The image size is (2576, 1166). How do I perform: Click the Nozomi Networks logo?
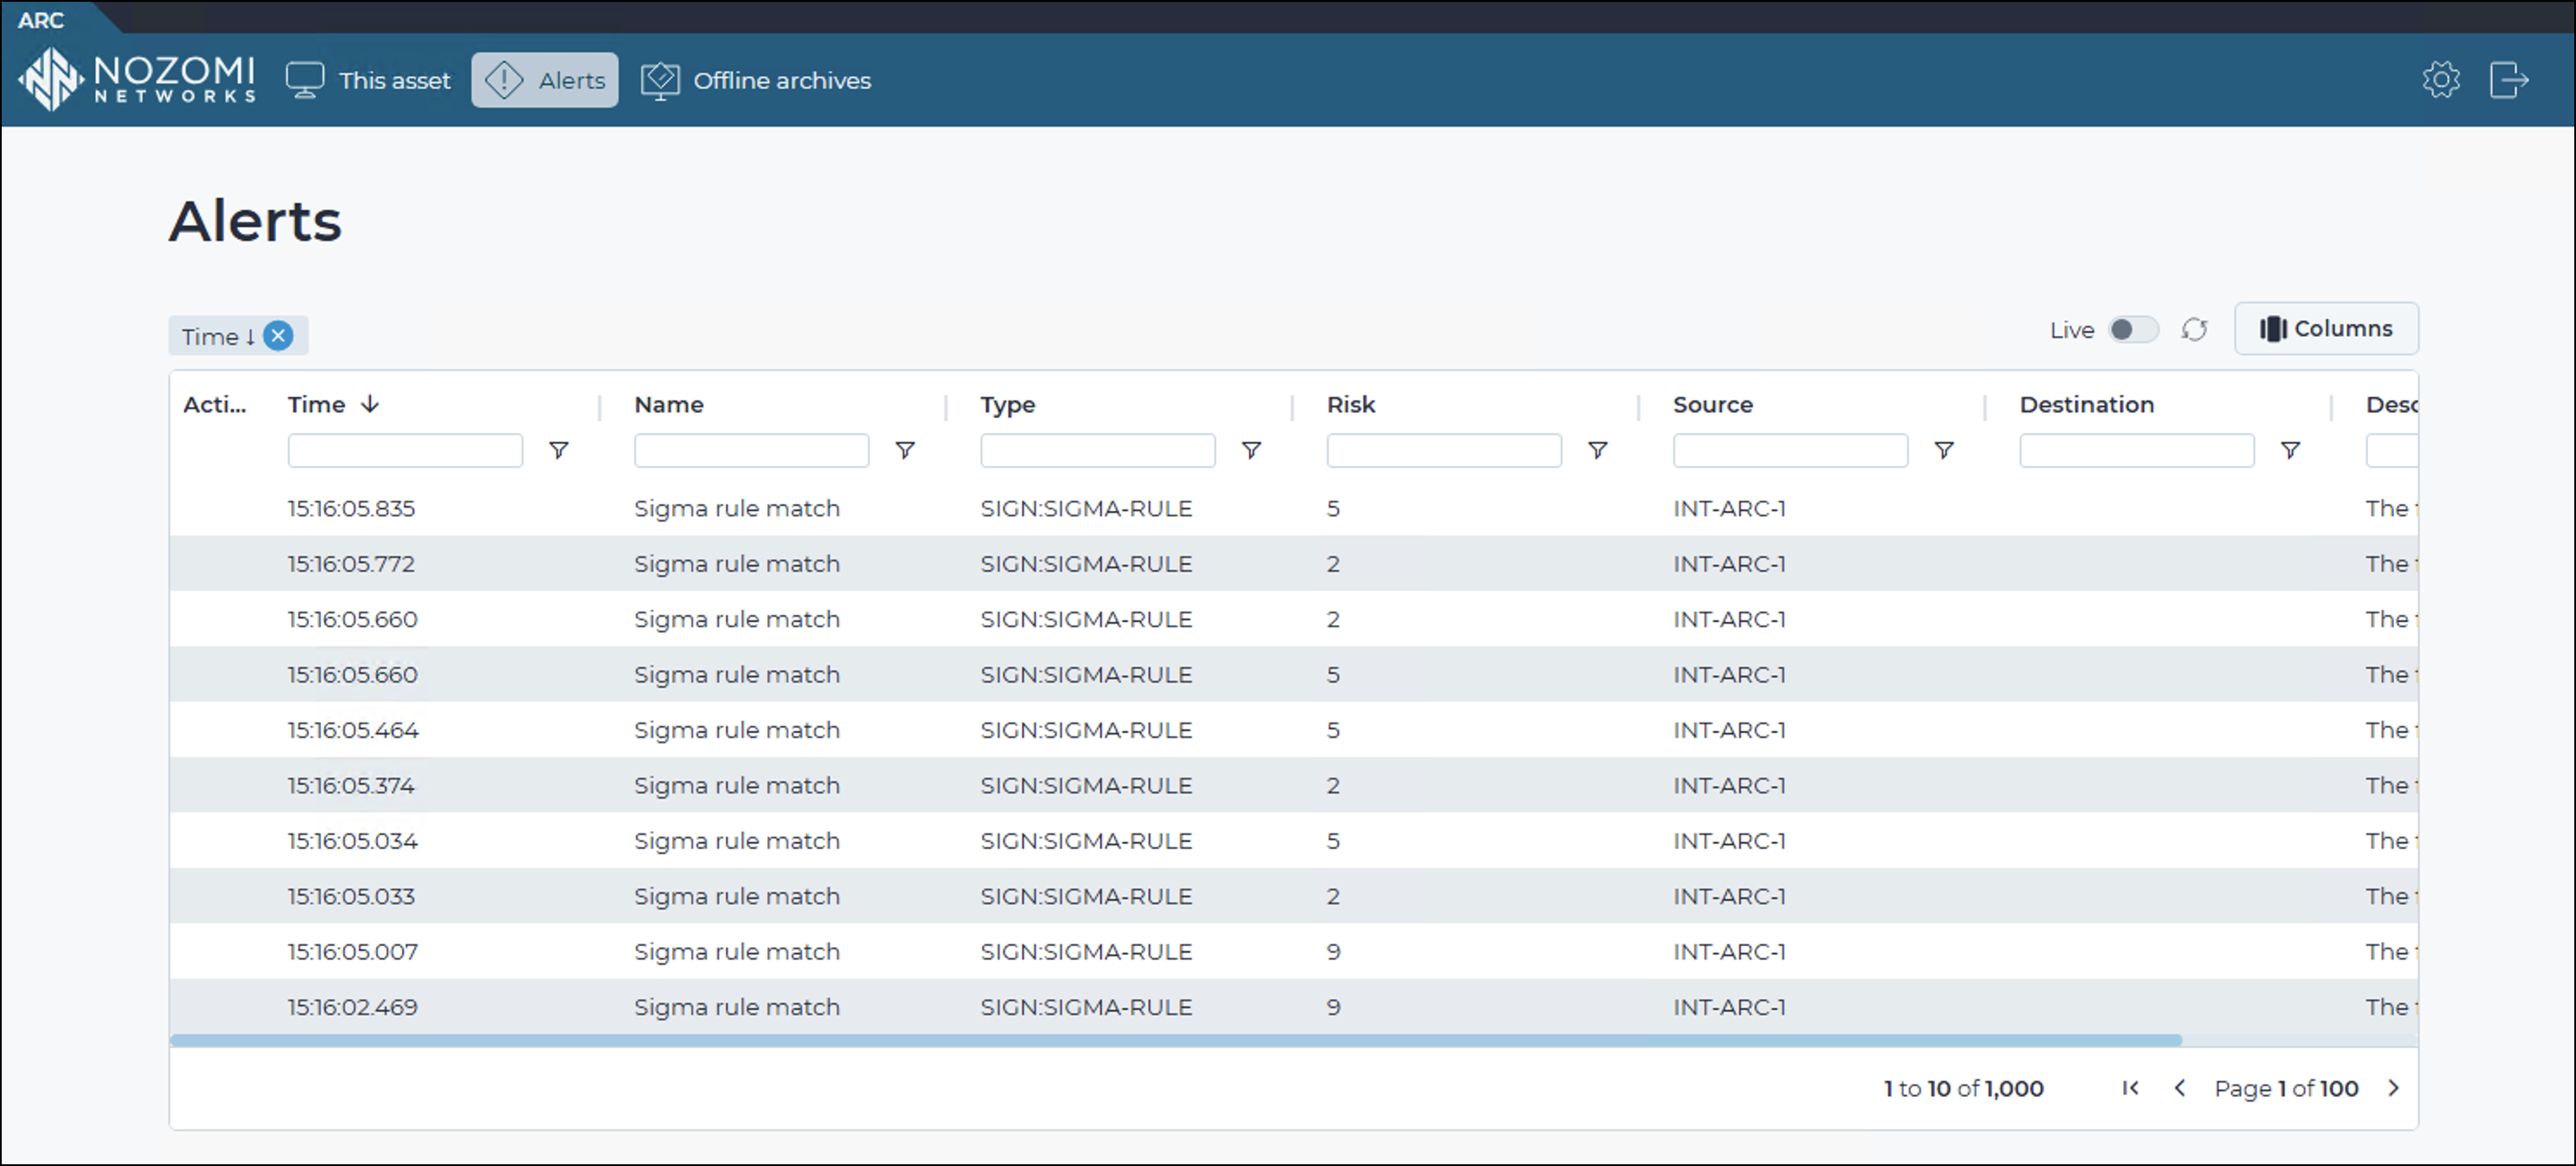point(138,79)
